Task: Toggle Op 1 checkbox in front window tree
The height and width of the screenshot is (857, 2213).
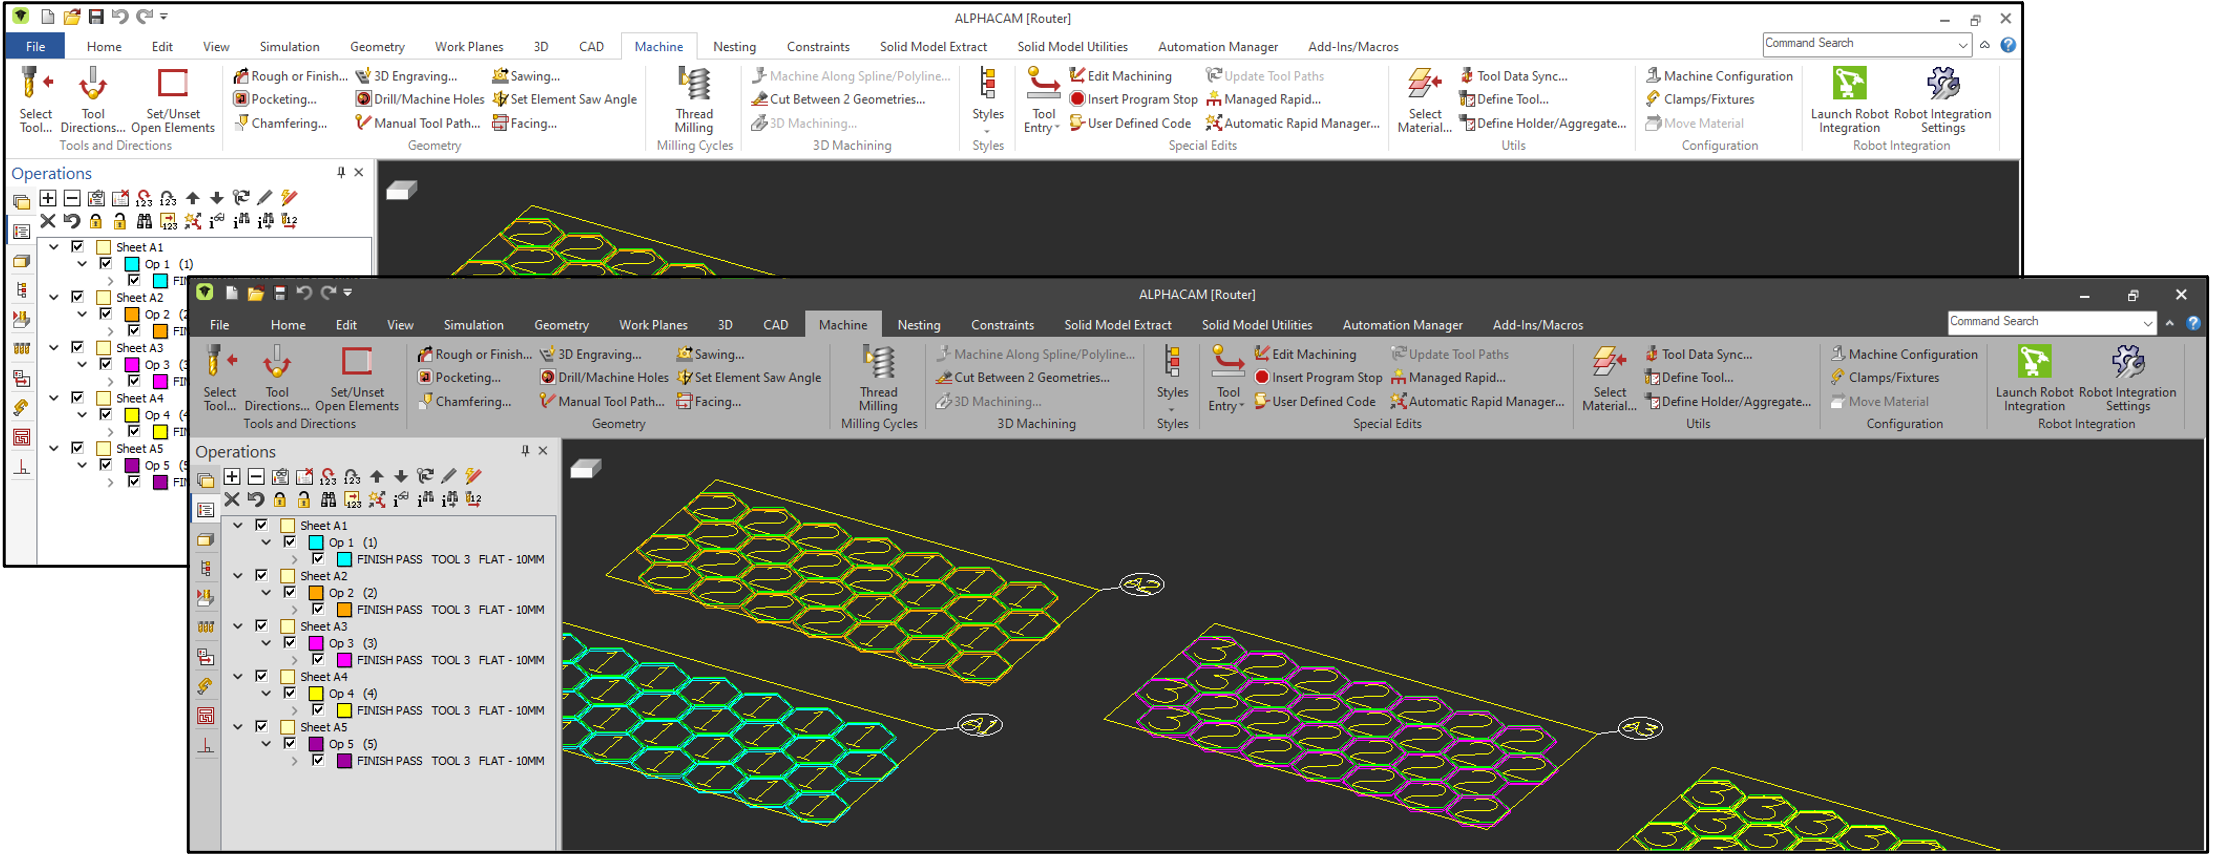Action: pyautogui.click(x=290, y=542)
